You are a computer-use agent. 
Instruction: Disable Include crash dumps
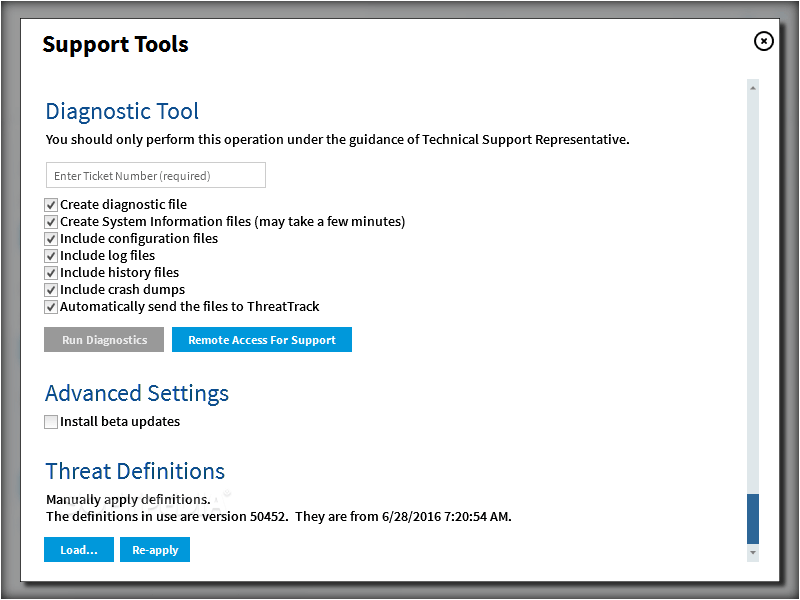click(x=51, y=290)
